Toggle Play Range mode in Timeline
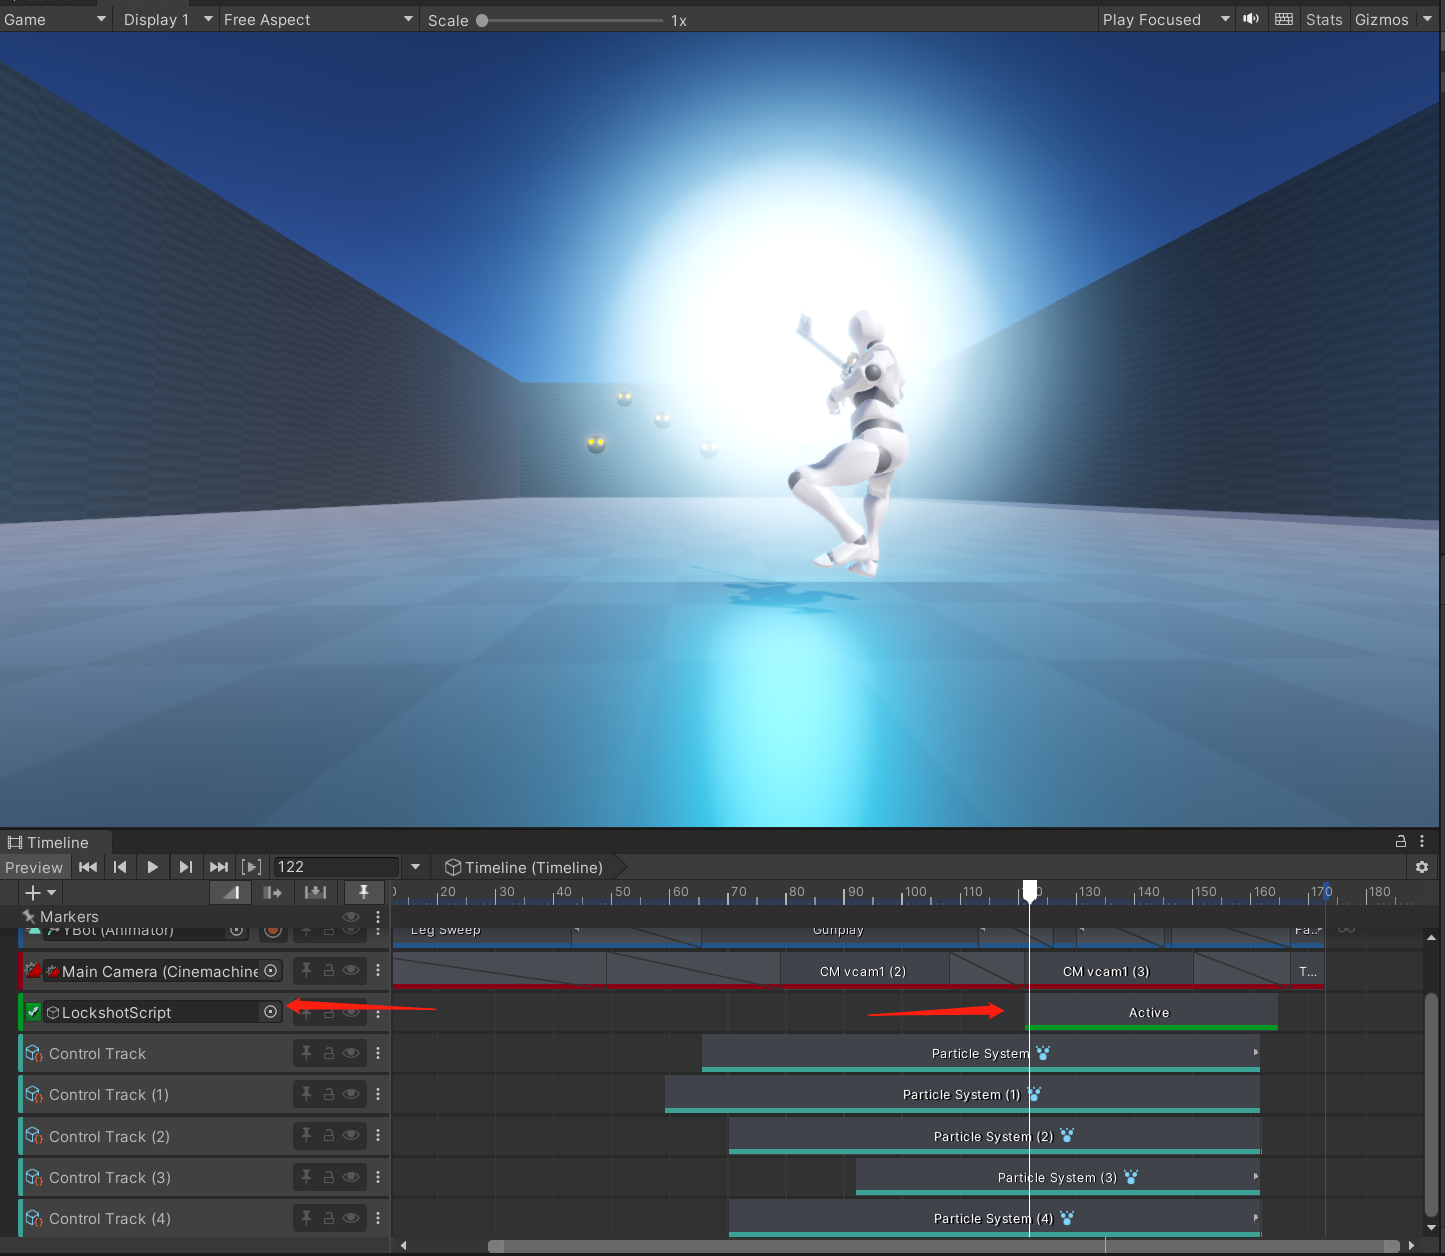 (252, 867)
